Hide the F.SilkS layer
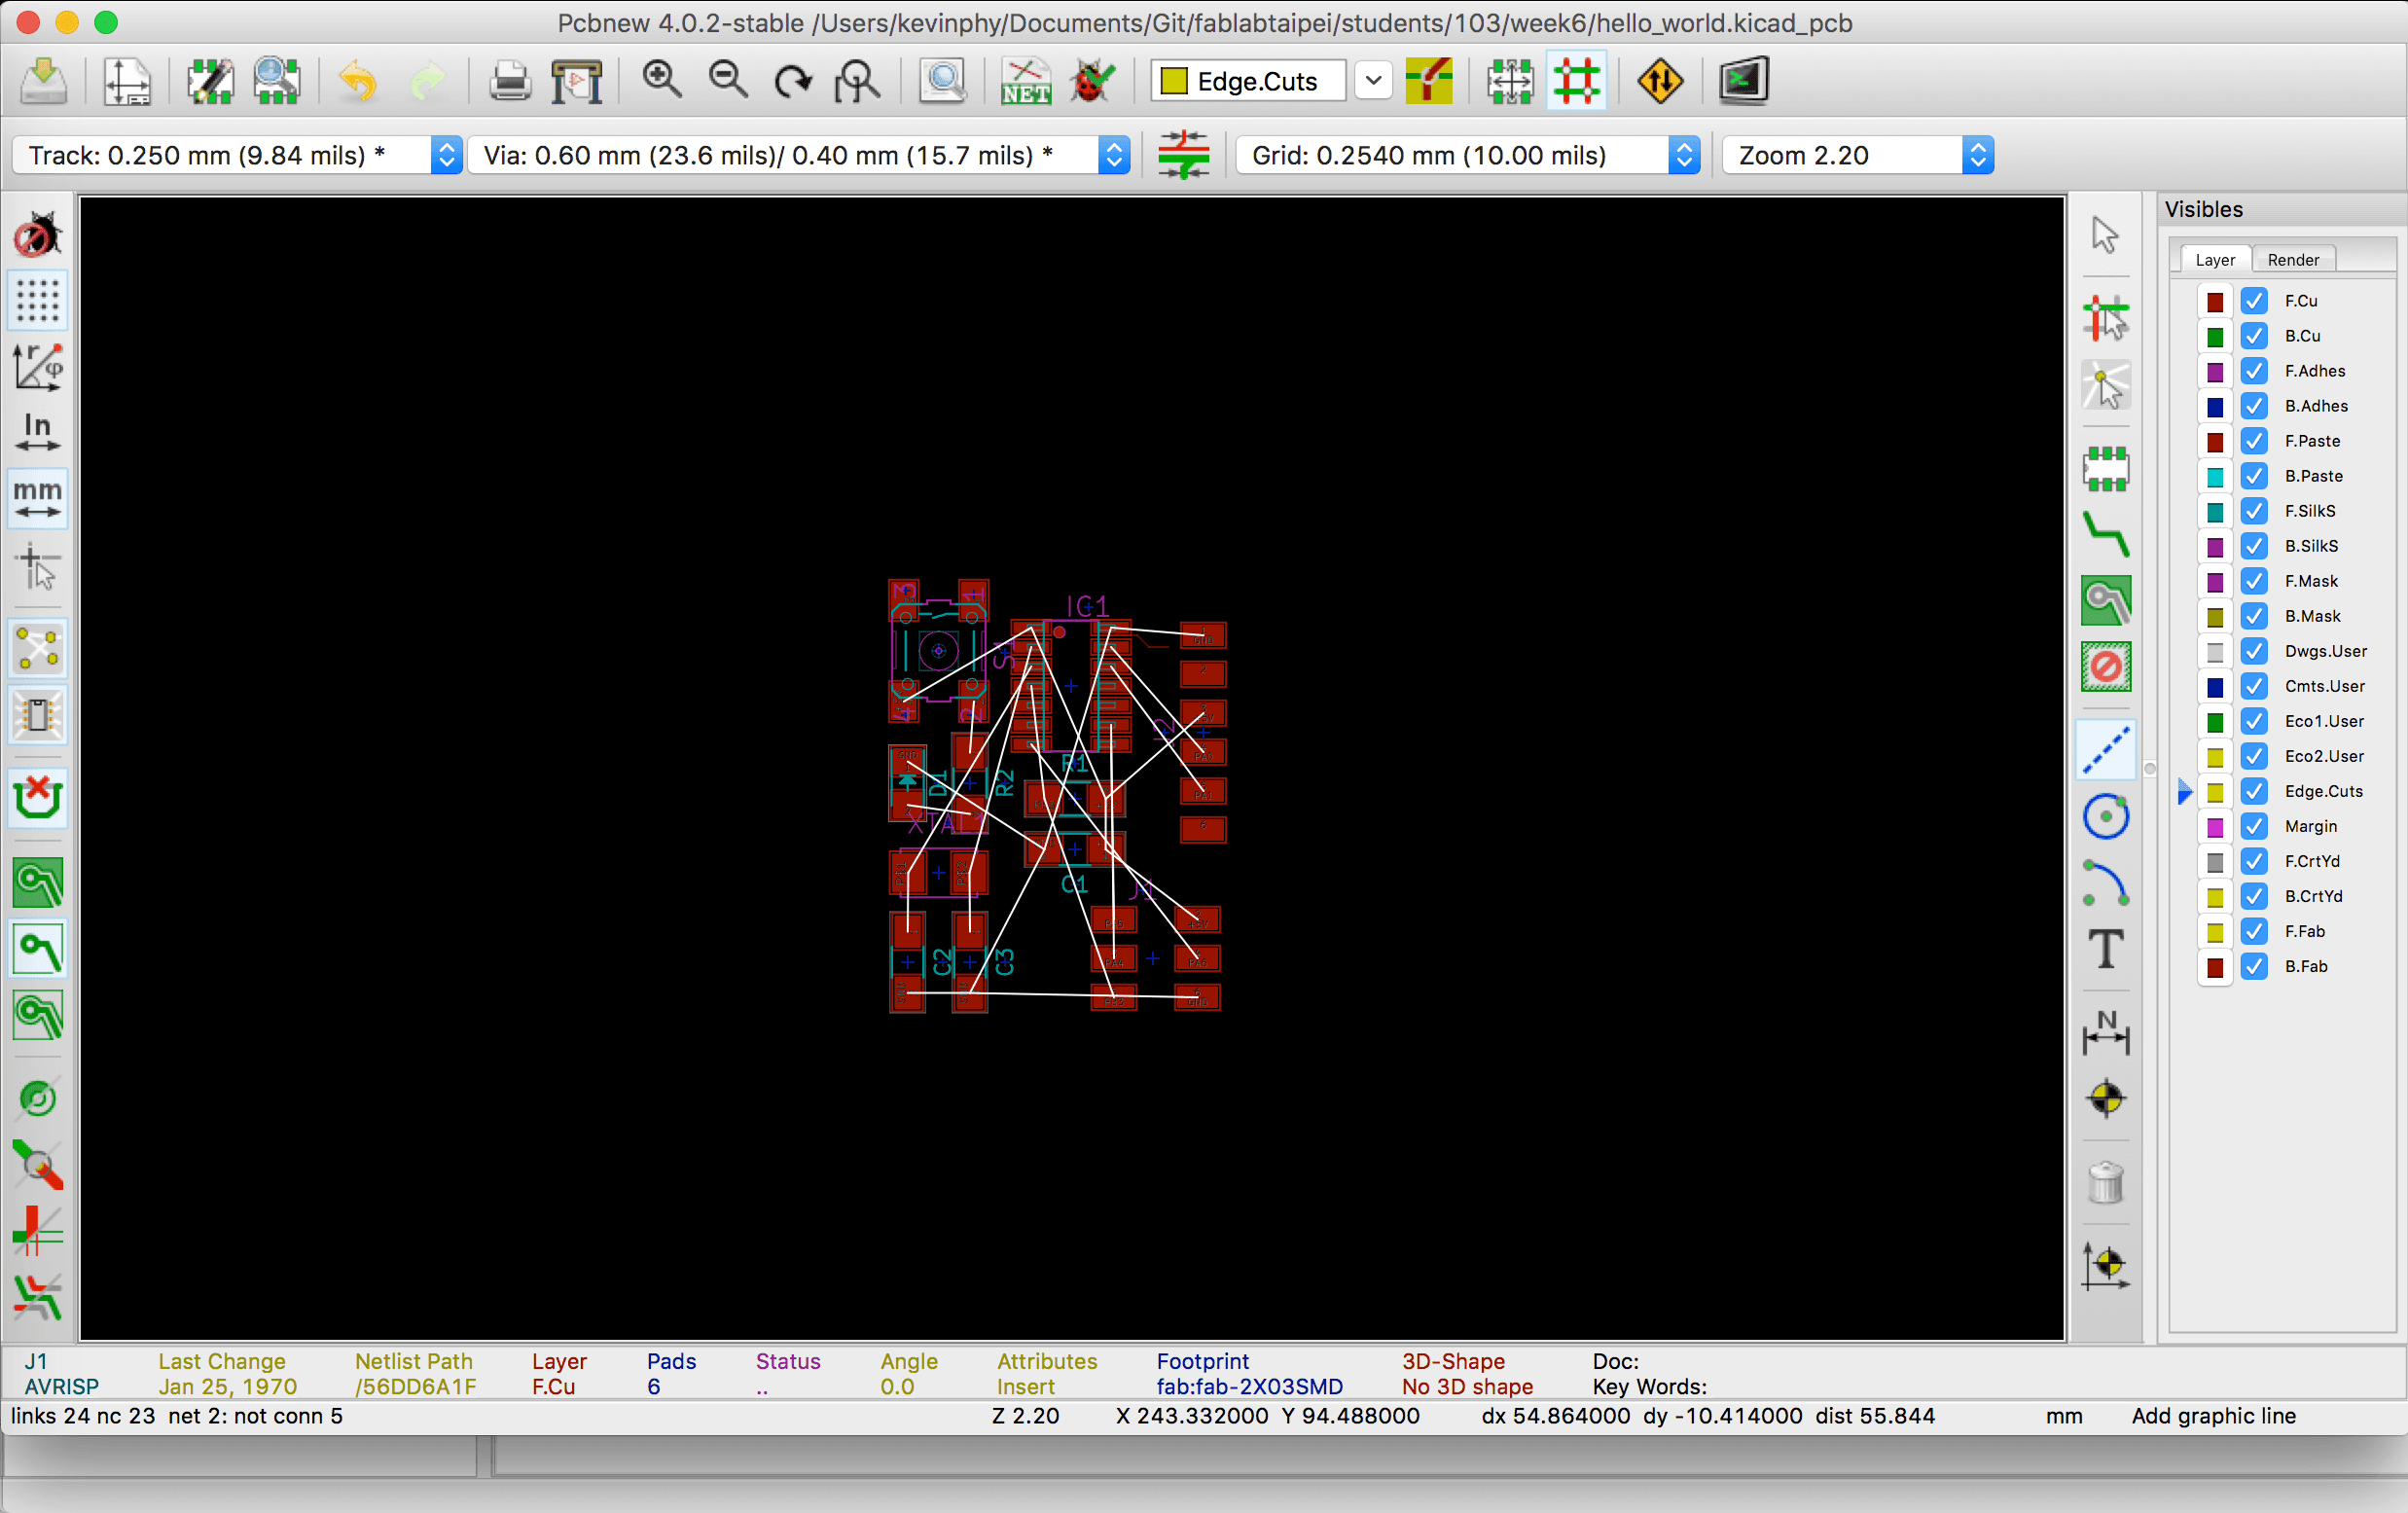The width and height of the screenshot is (2408, 1513). (x=2254, y=511)
